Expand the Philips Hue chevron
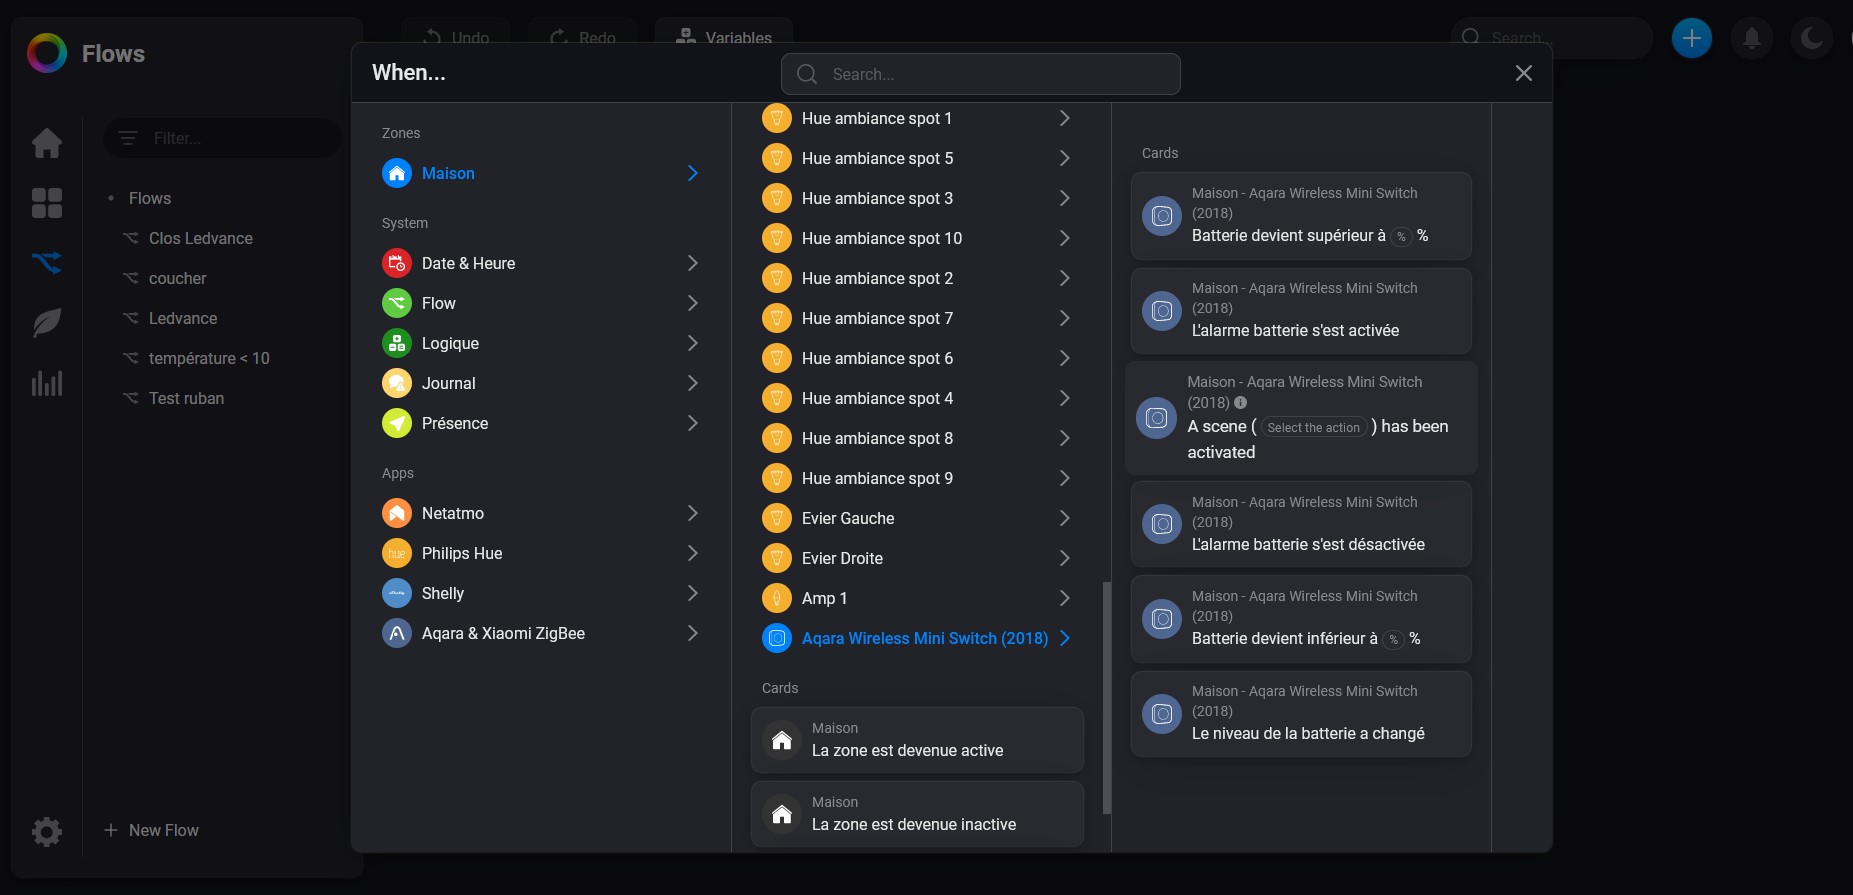Viewport: 1853px width, 895px height. click(x=693, y=553)
